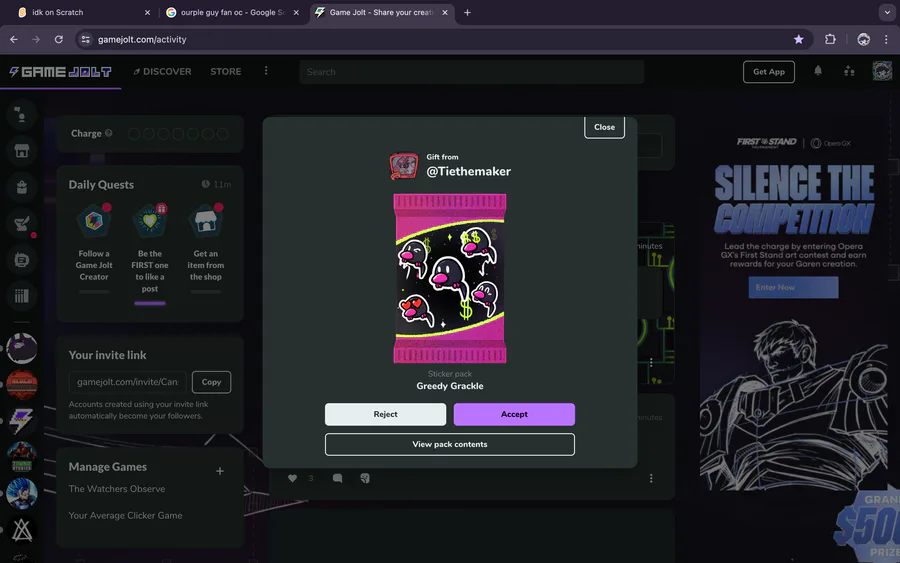Open the top nav more options menu
This screenshot has width=900, height=563.
(266, 71)
